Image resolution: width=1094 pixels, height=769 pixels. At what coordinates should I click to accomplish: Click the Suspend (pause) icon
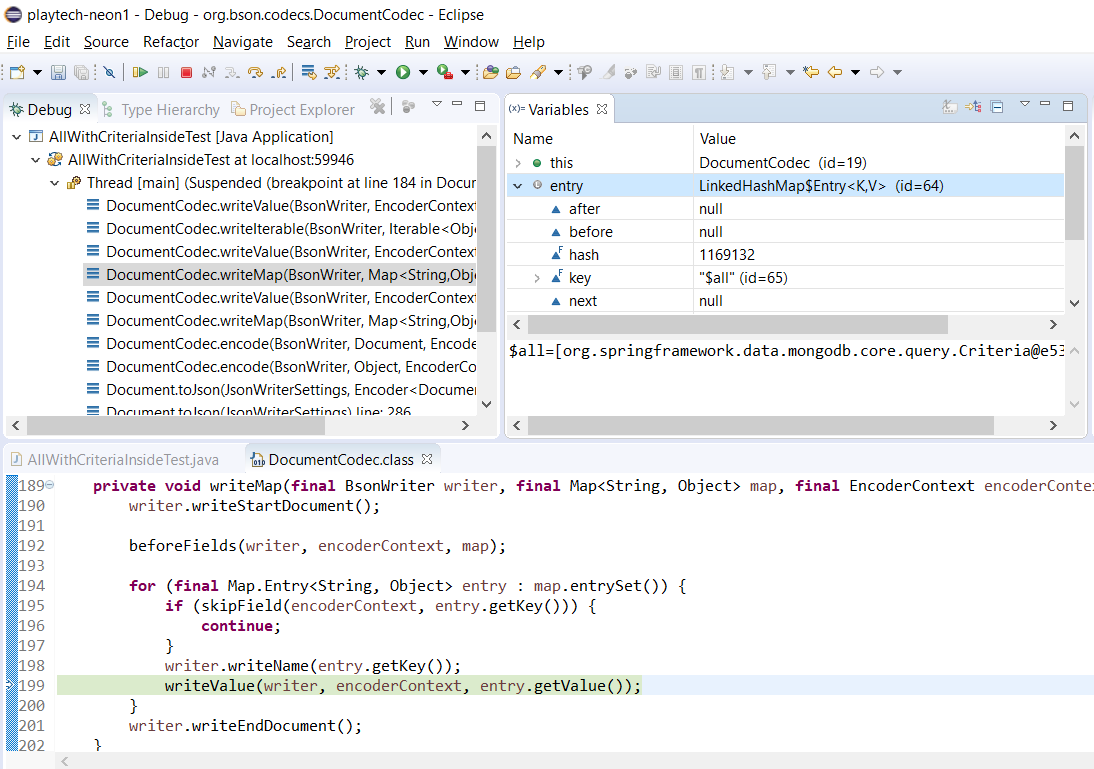coord(163,71)
